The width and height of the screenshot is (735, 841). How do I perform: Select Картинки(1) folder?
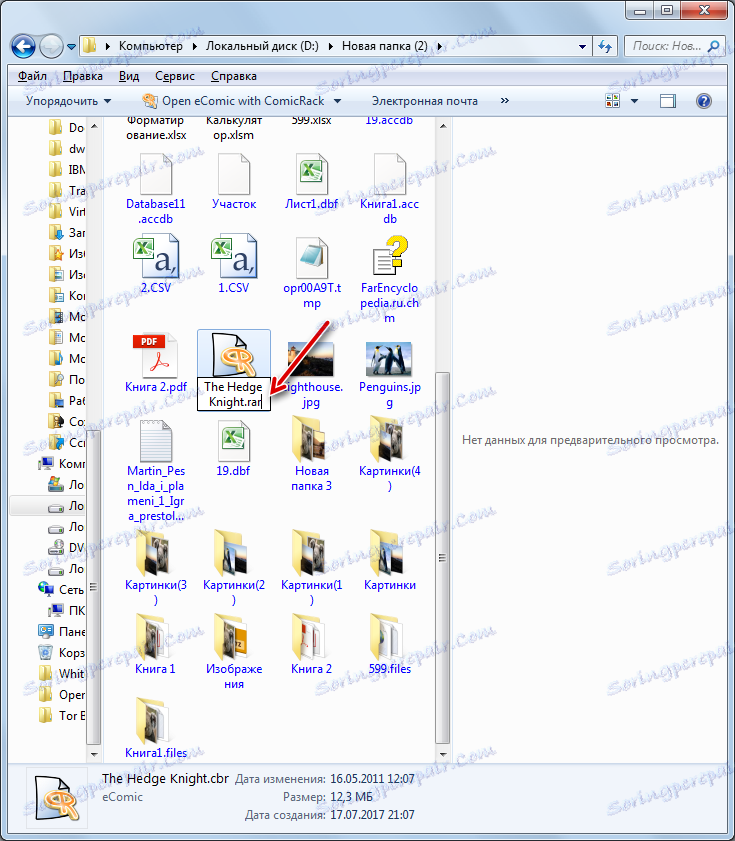point(311,569)
